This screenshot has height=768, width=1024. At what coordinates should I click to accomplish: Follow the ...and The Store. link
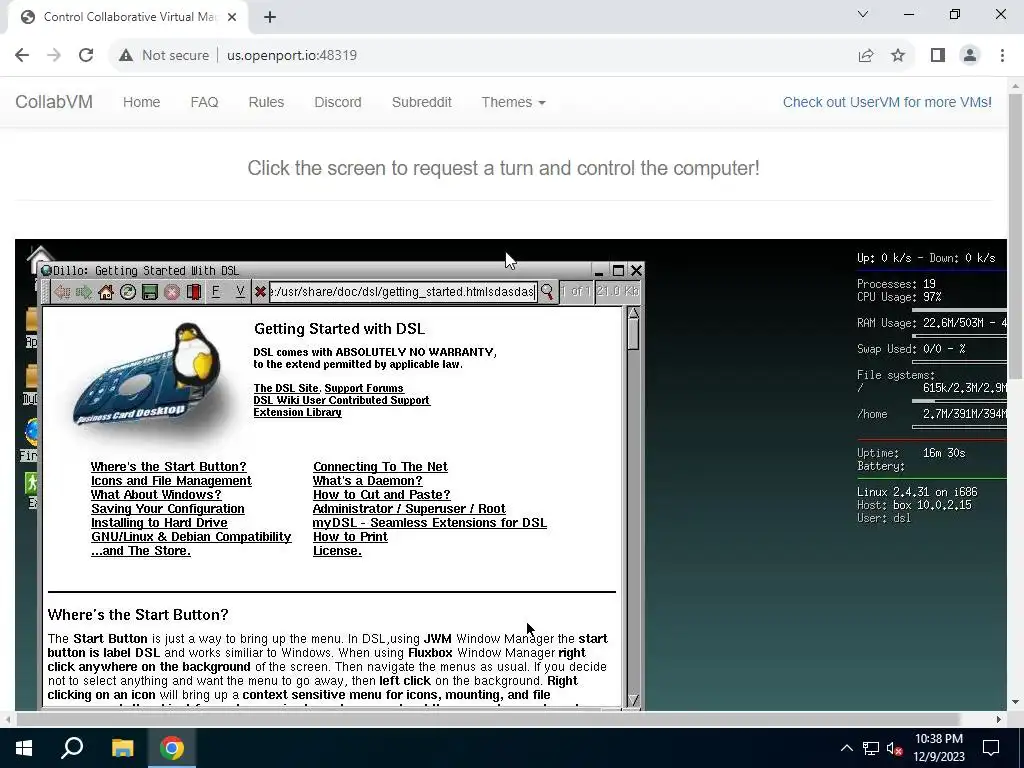141,551
